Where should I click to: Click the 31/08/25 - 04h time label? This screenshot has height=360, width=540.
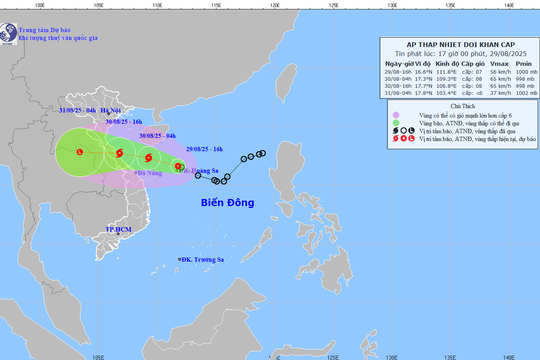coord(77,110)
